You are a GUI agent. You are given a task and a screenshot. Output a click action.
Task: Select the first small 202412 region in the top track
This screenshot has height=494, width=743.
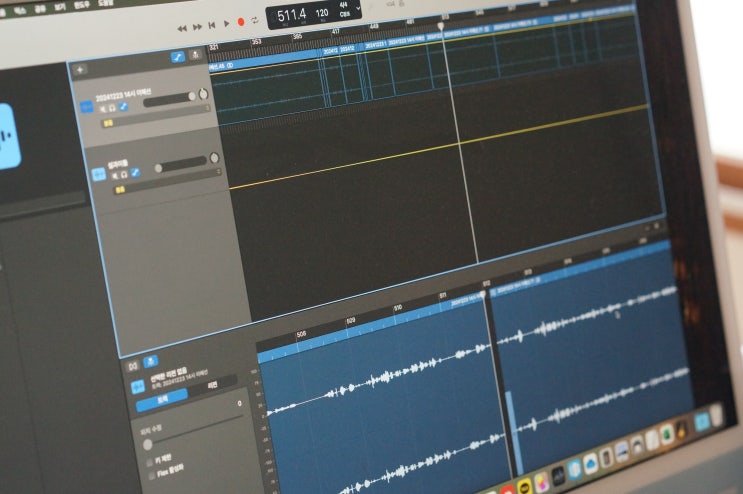click(x=330, y=51)
